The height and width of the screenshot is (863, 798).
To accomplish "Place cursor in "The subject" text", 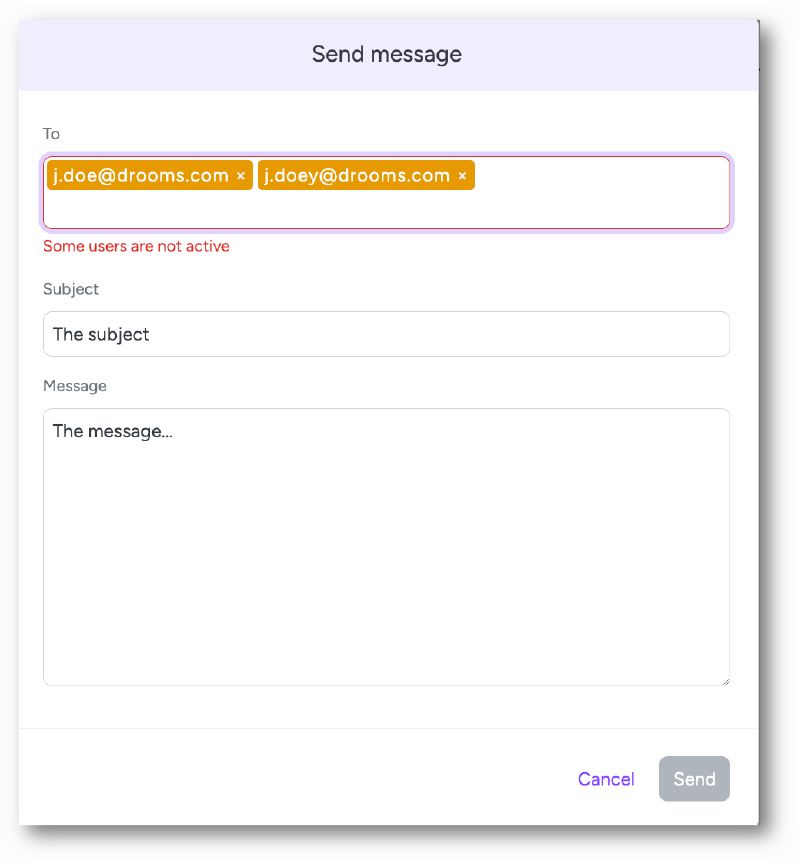I will tap(101, 334).
